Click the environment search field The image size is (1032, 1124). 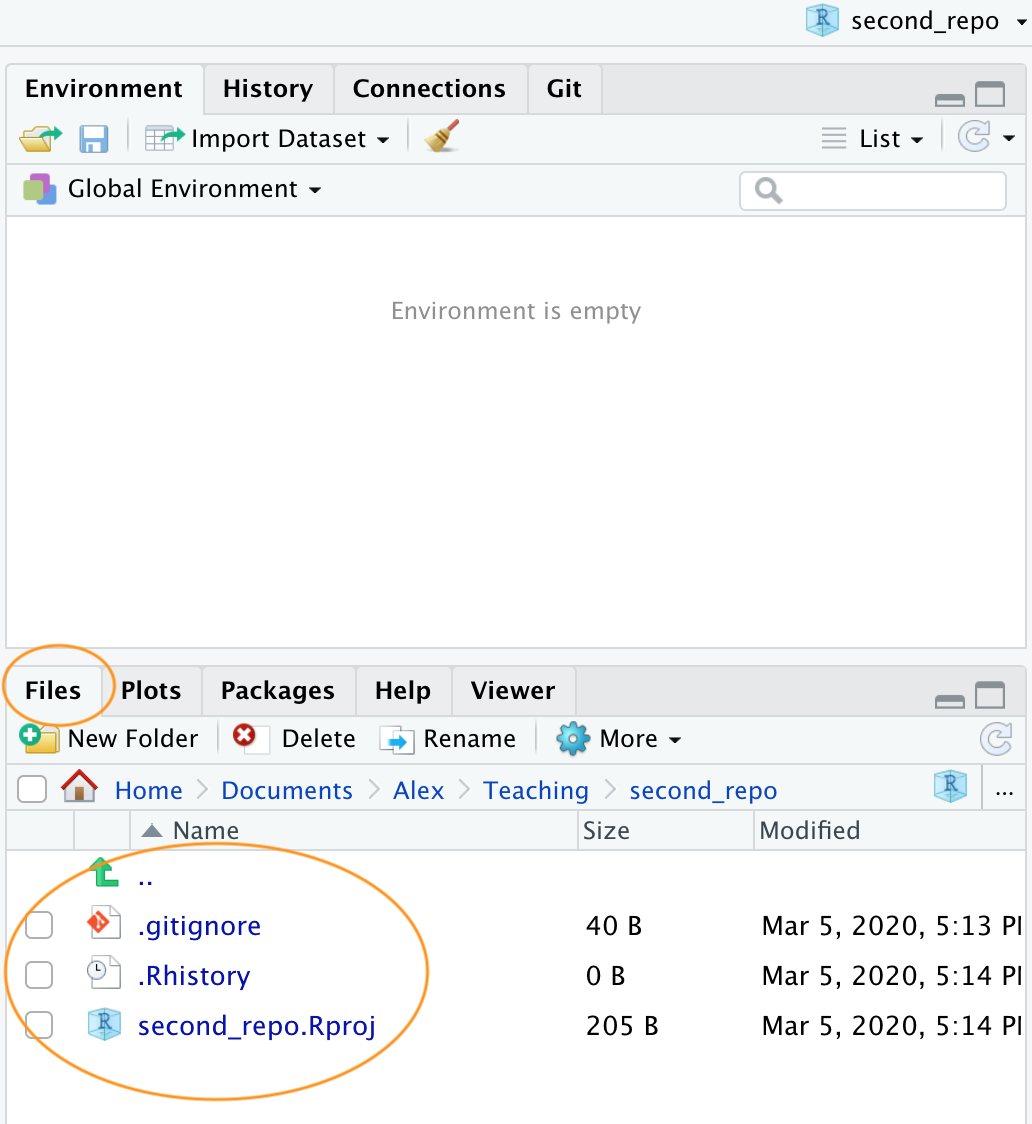tap(873, 190)
